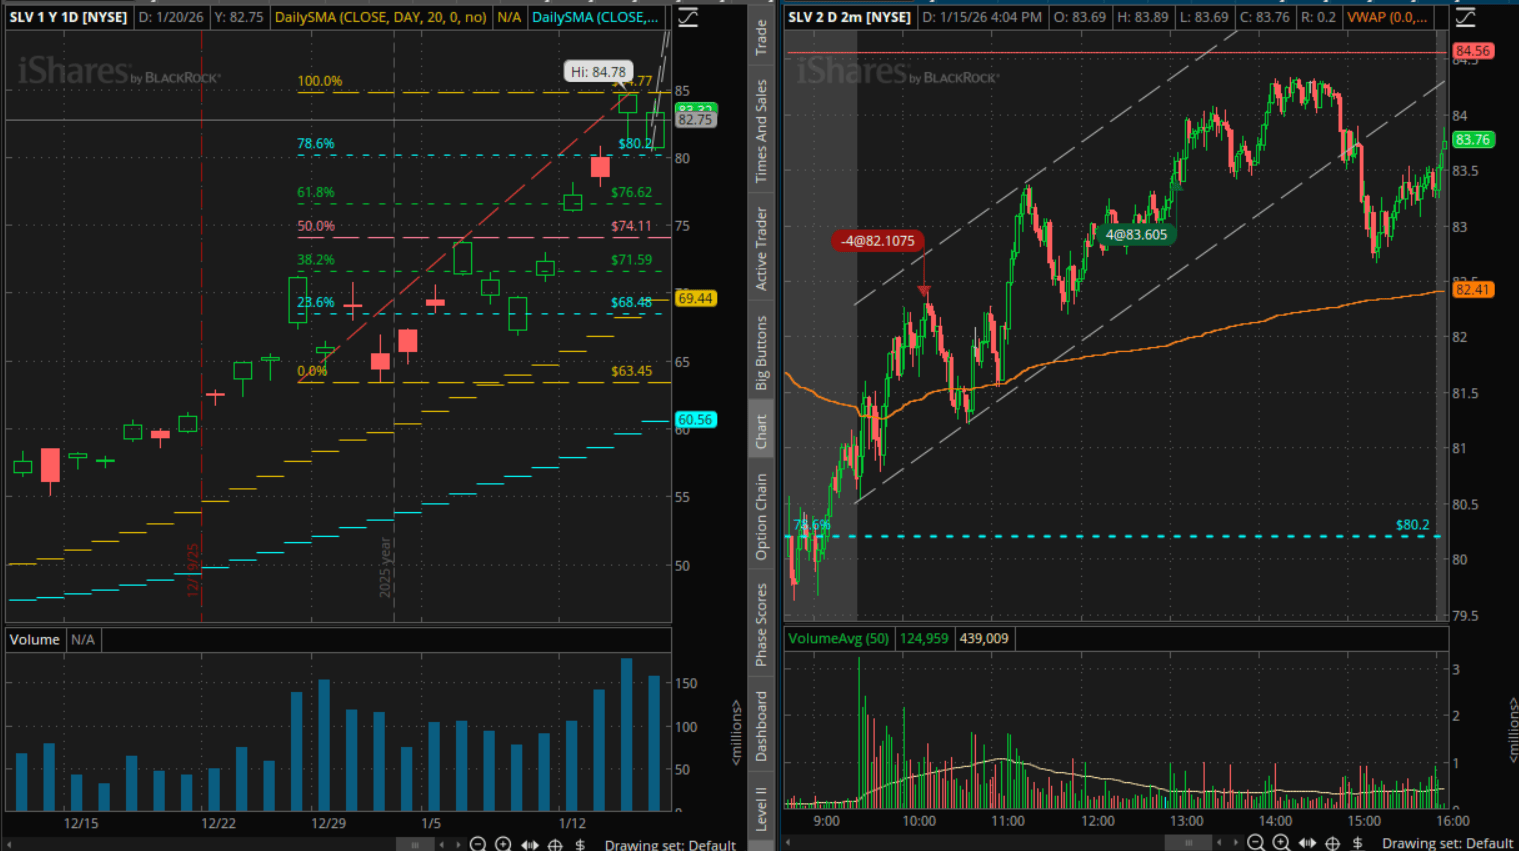Click the 83.76 green last price tag

point(1473,139)
